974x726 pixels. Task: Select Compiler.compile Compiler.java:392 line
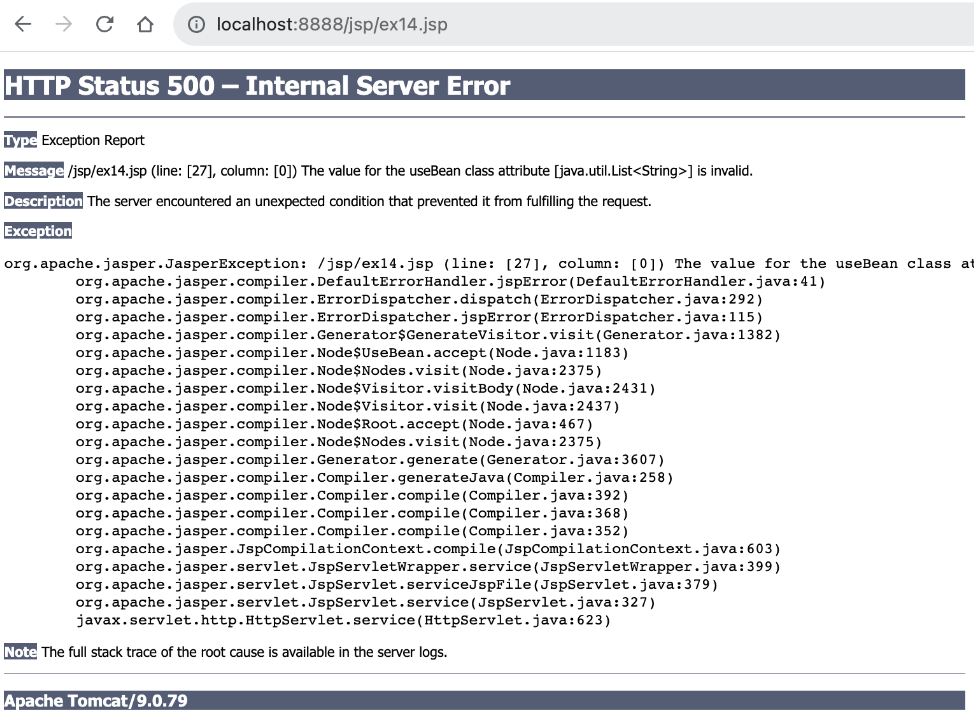[x=352, y=496]
